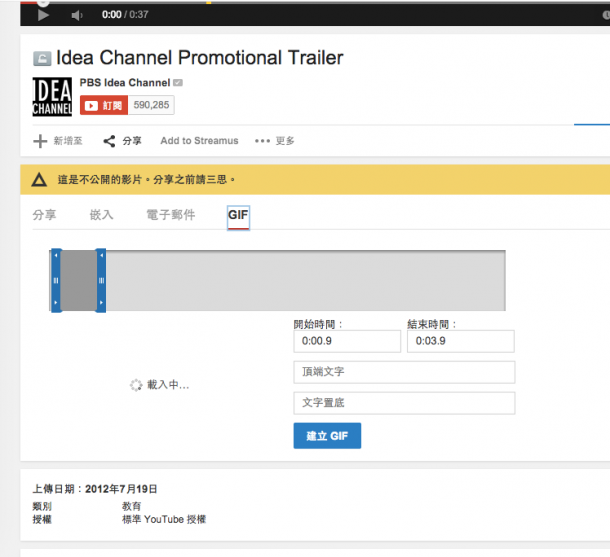Screen dimensions: 610x557
Task: Click the Idea Channel Promotional Trailer title
Action: click(x=200, y=58)
